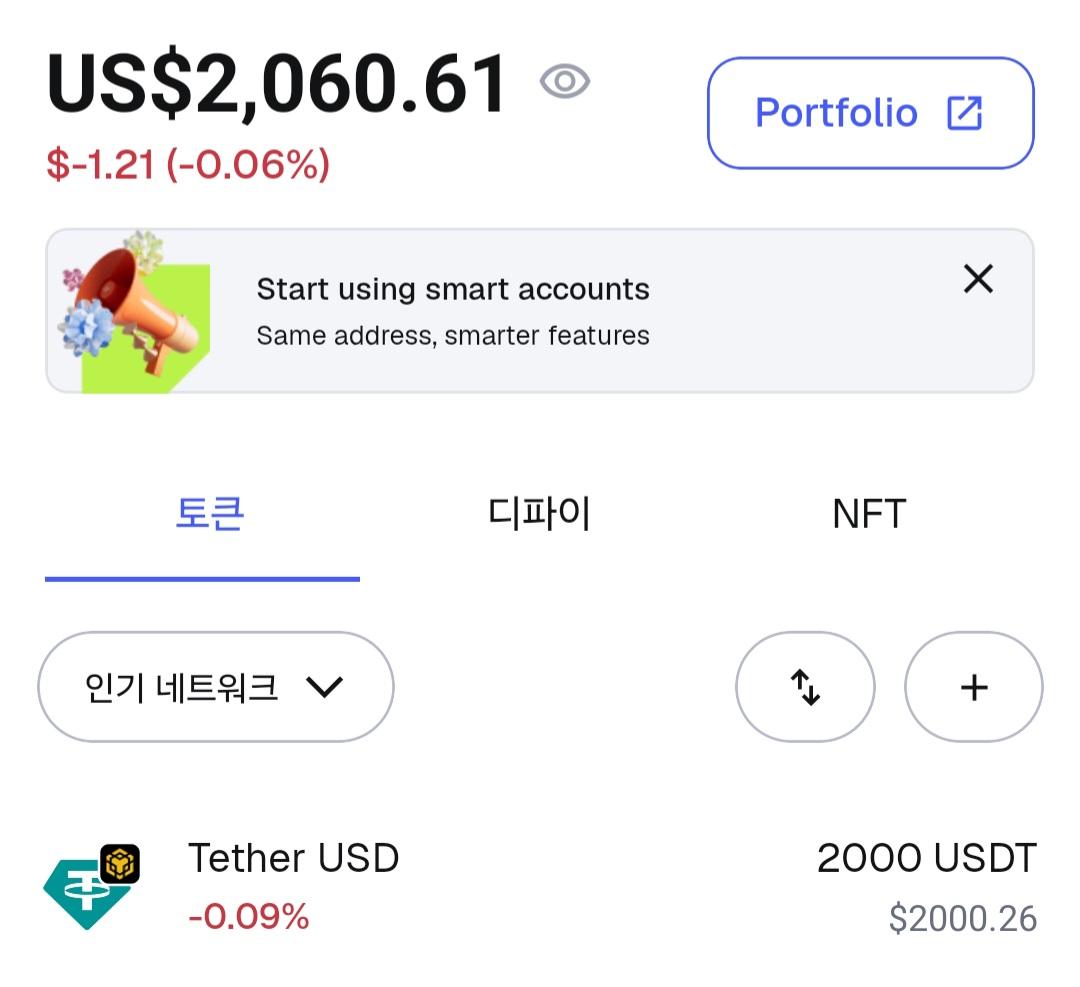Image resolution: width=1080 pixels, height=987 pixels.
Task: Click the plus icon to add token
Action: click(973, 687)
